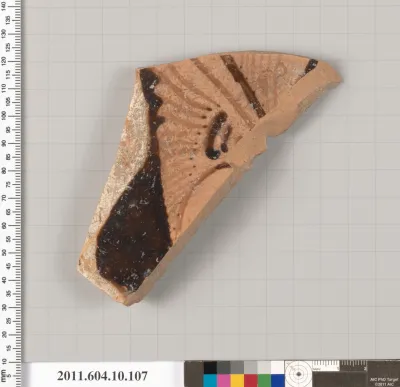The height and width of the screenshot is (387, 400).
Task: Click the circular focus target bullseye
Action: tap(299, 374)
